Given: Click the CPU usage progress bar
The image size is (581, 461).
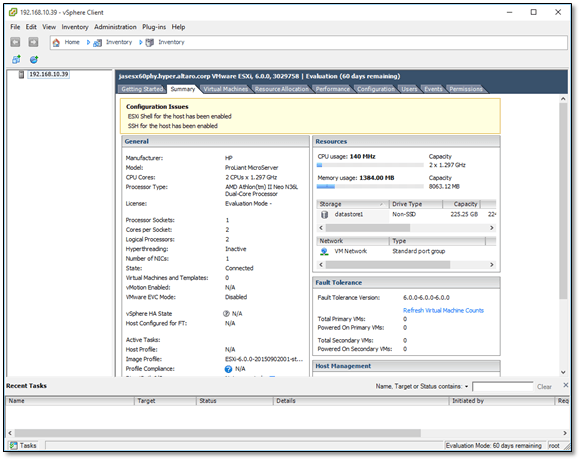Looking at the screenshot, I should (x=370, y=165).
